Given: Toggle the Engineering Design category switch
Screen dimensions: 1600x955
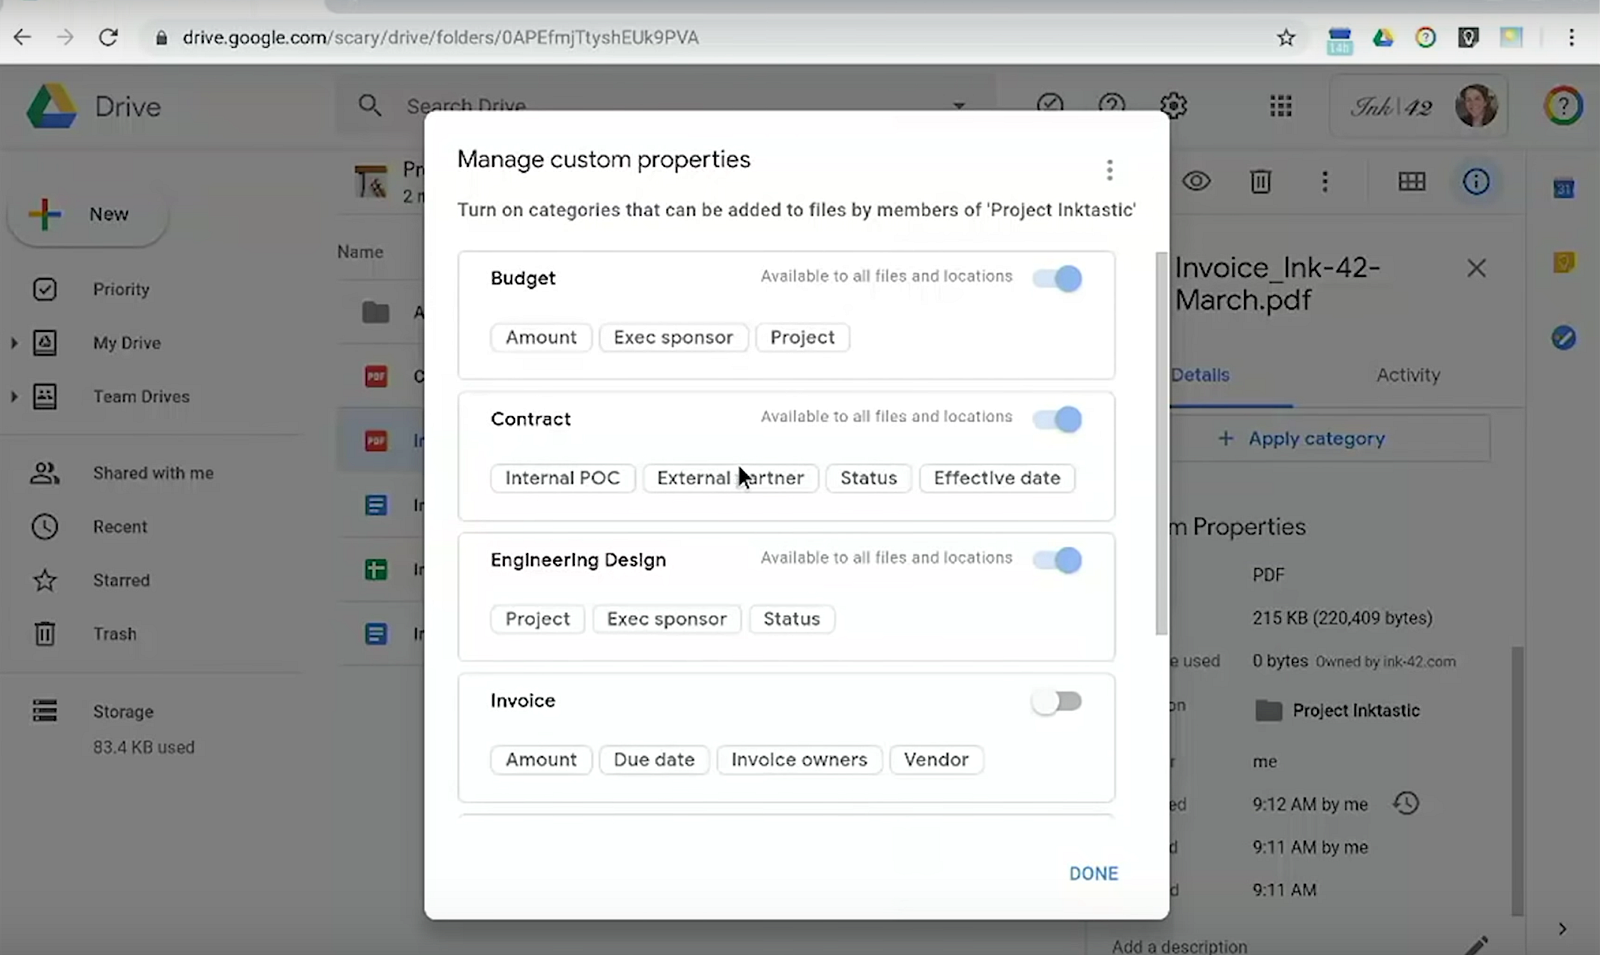Looking at the screenshot, I should [1057, 560].
